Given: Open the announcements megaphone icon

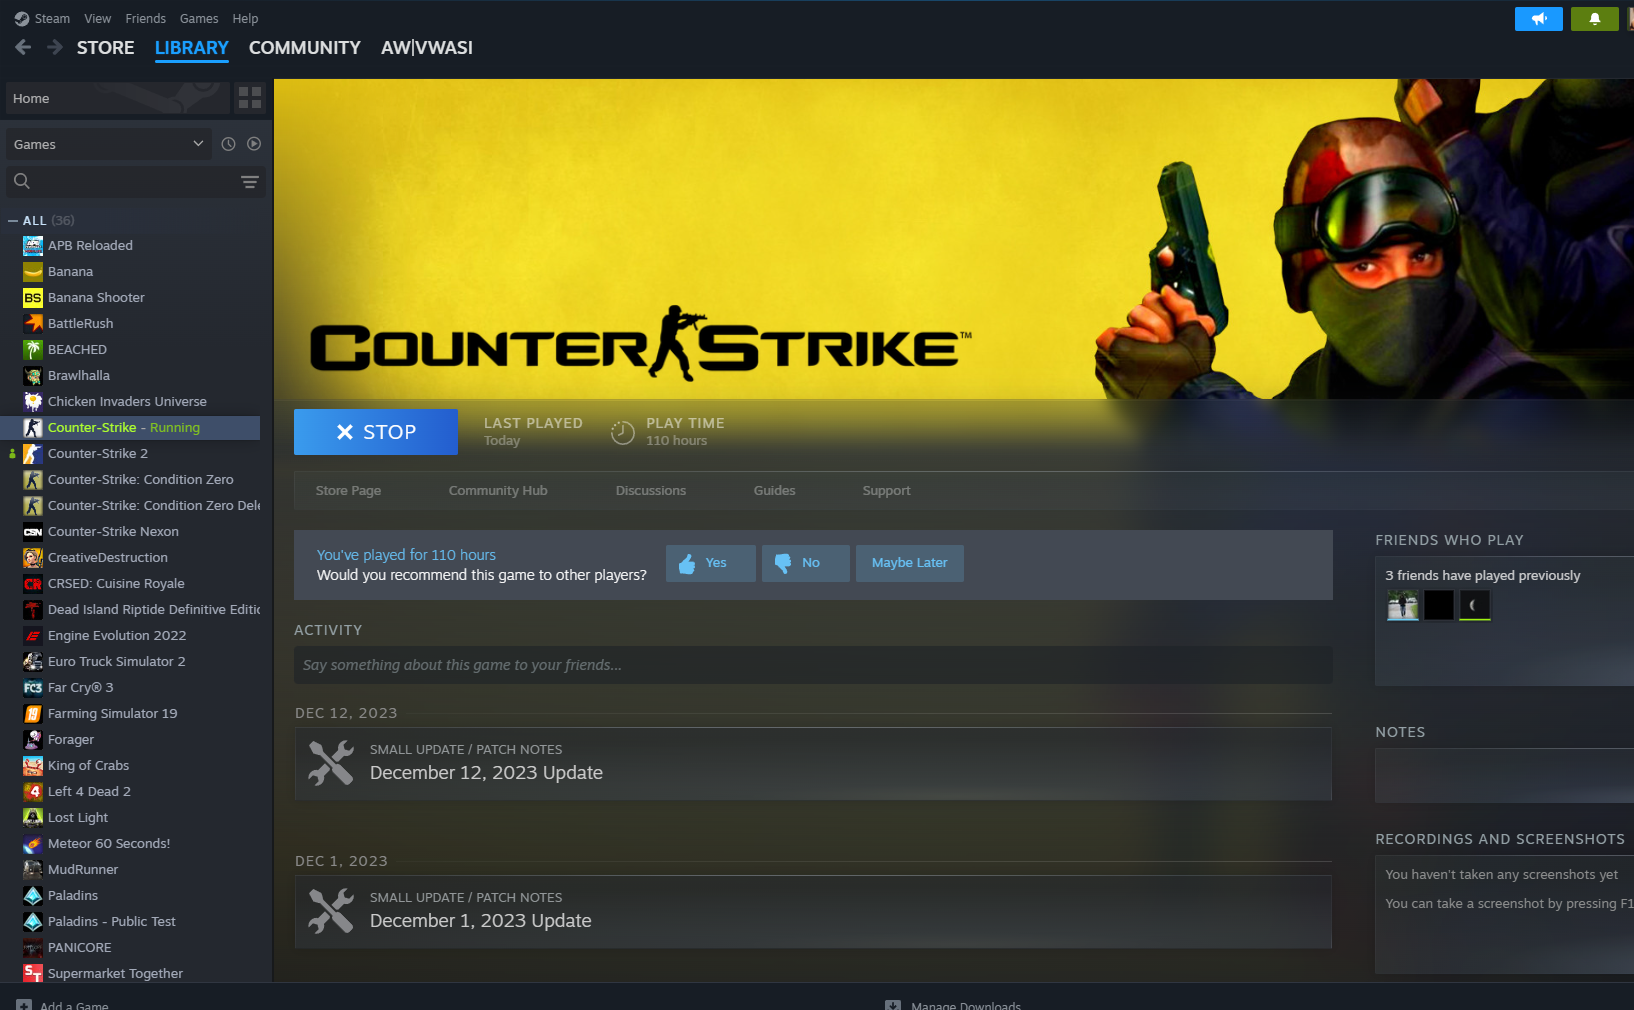Looking at the screenshot, I should (x=1538, y=19).
